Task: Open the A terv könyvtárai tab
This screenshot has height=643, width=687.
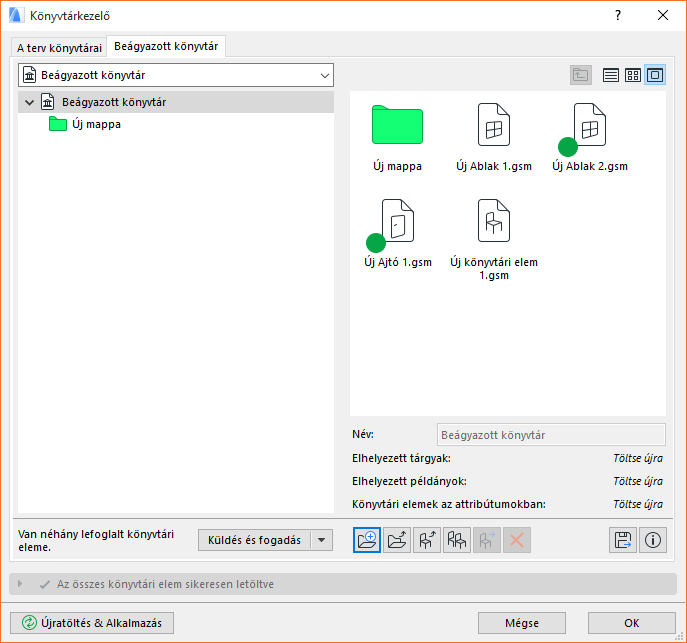Action: coord(59,48)
